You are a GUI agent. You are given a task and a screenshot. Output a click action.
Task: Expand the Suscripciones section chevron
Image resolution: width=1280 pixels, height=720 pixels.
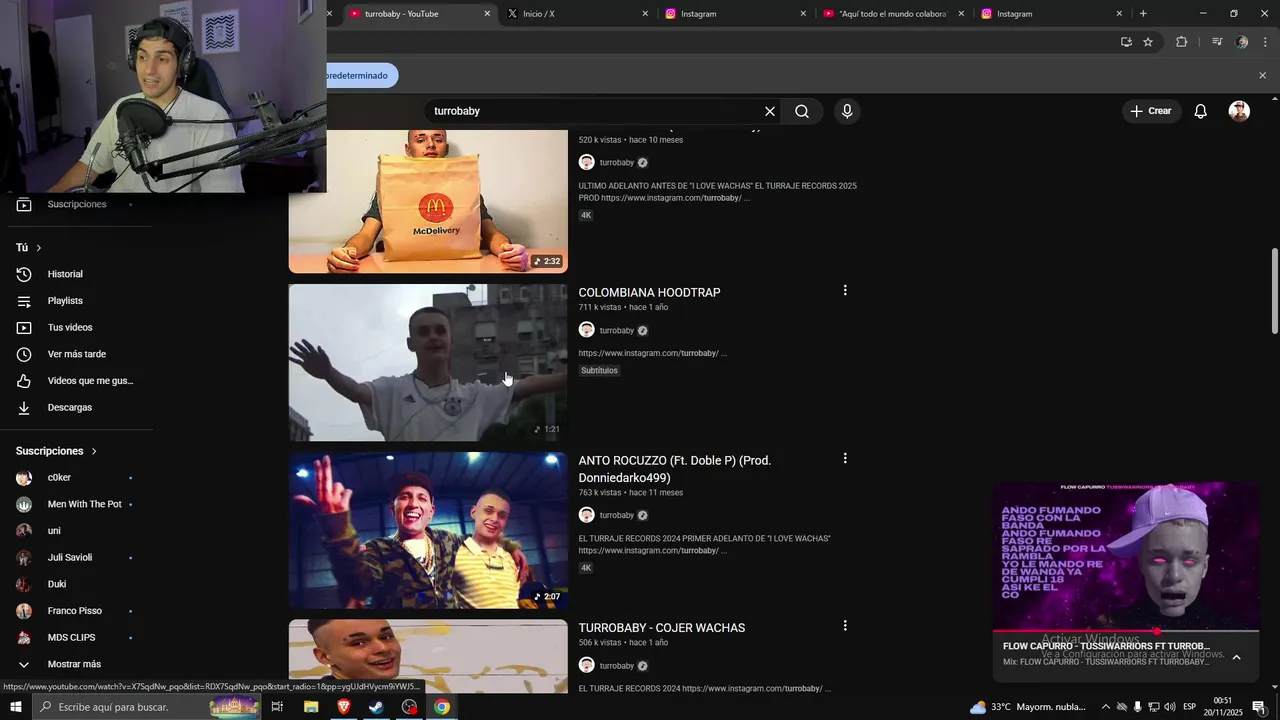pos(94,451)
